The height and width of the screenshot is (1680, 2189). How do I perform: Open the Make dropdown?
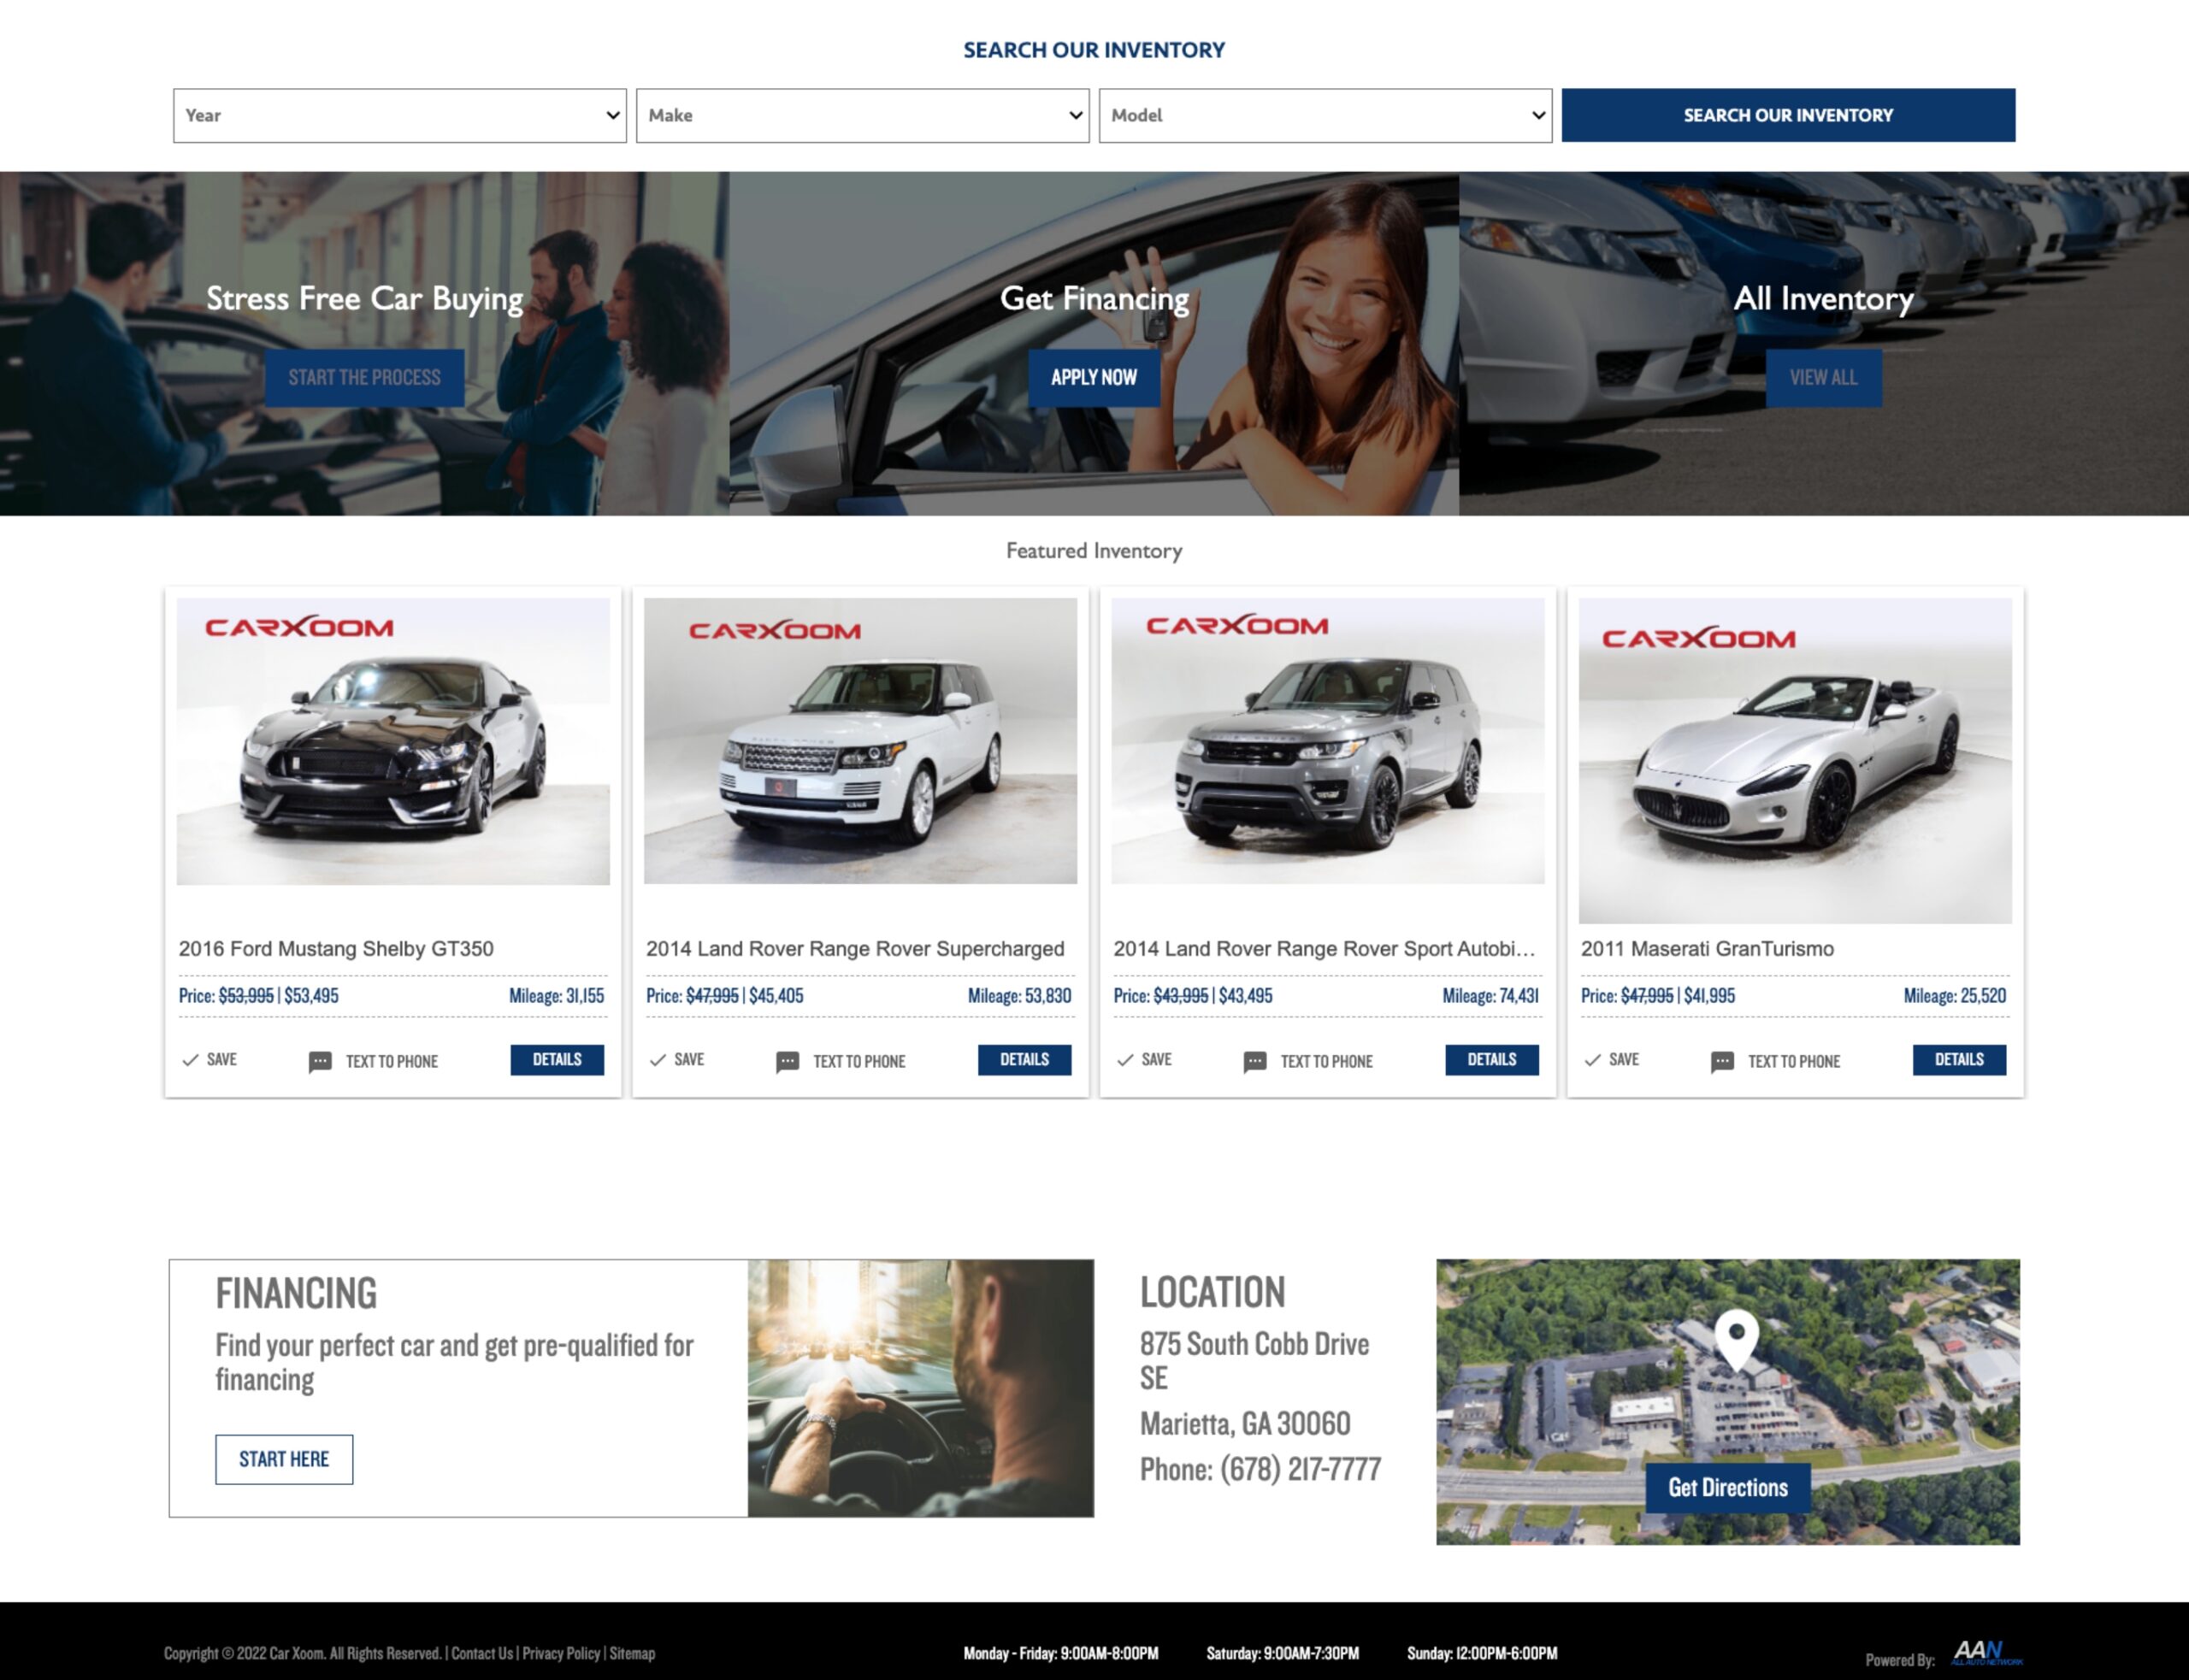(x=862, y=115)
